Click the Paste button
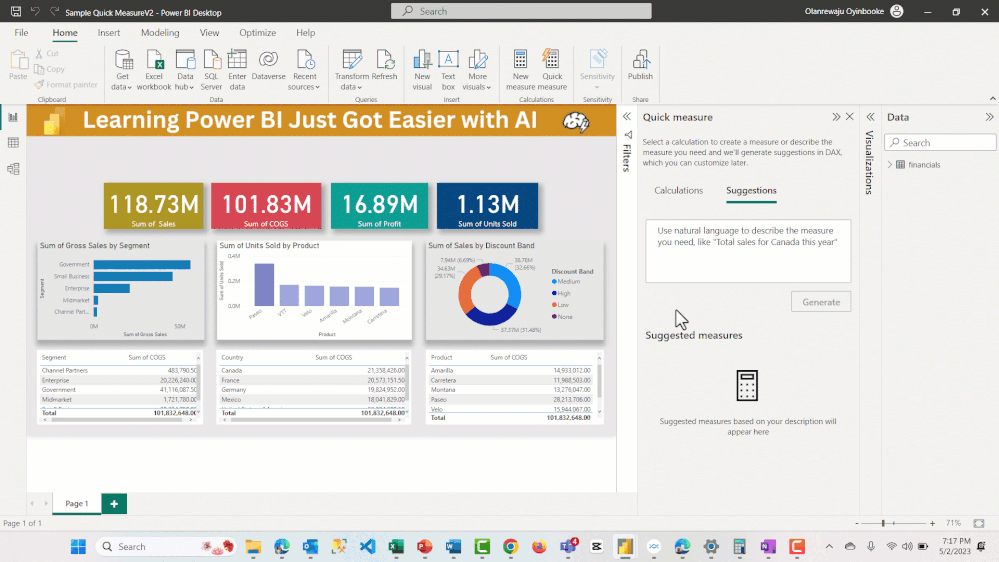Viewport: 999px width, 562px height. point(18,64)
